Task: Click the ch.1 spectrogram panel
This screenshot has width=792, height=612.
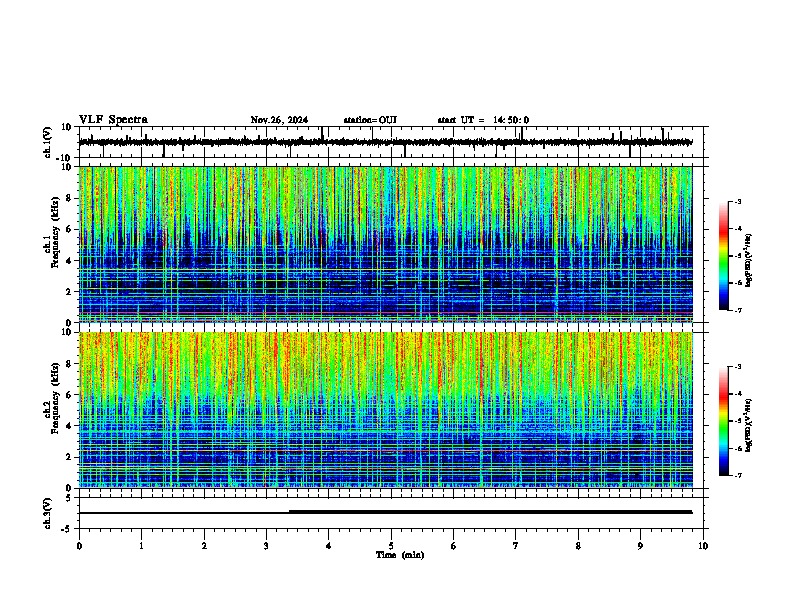Action: point(385,244)
